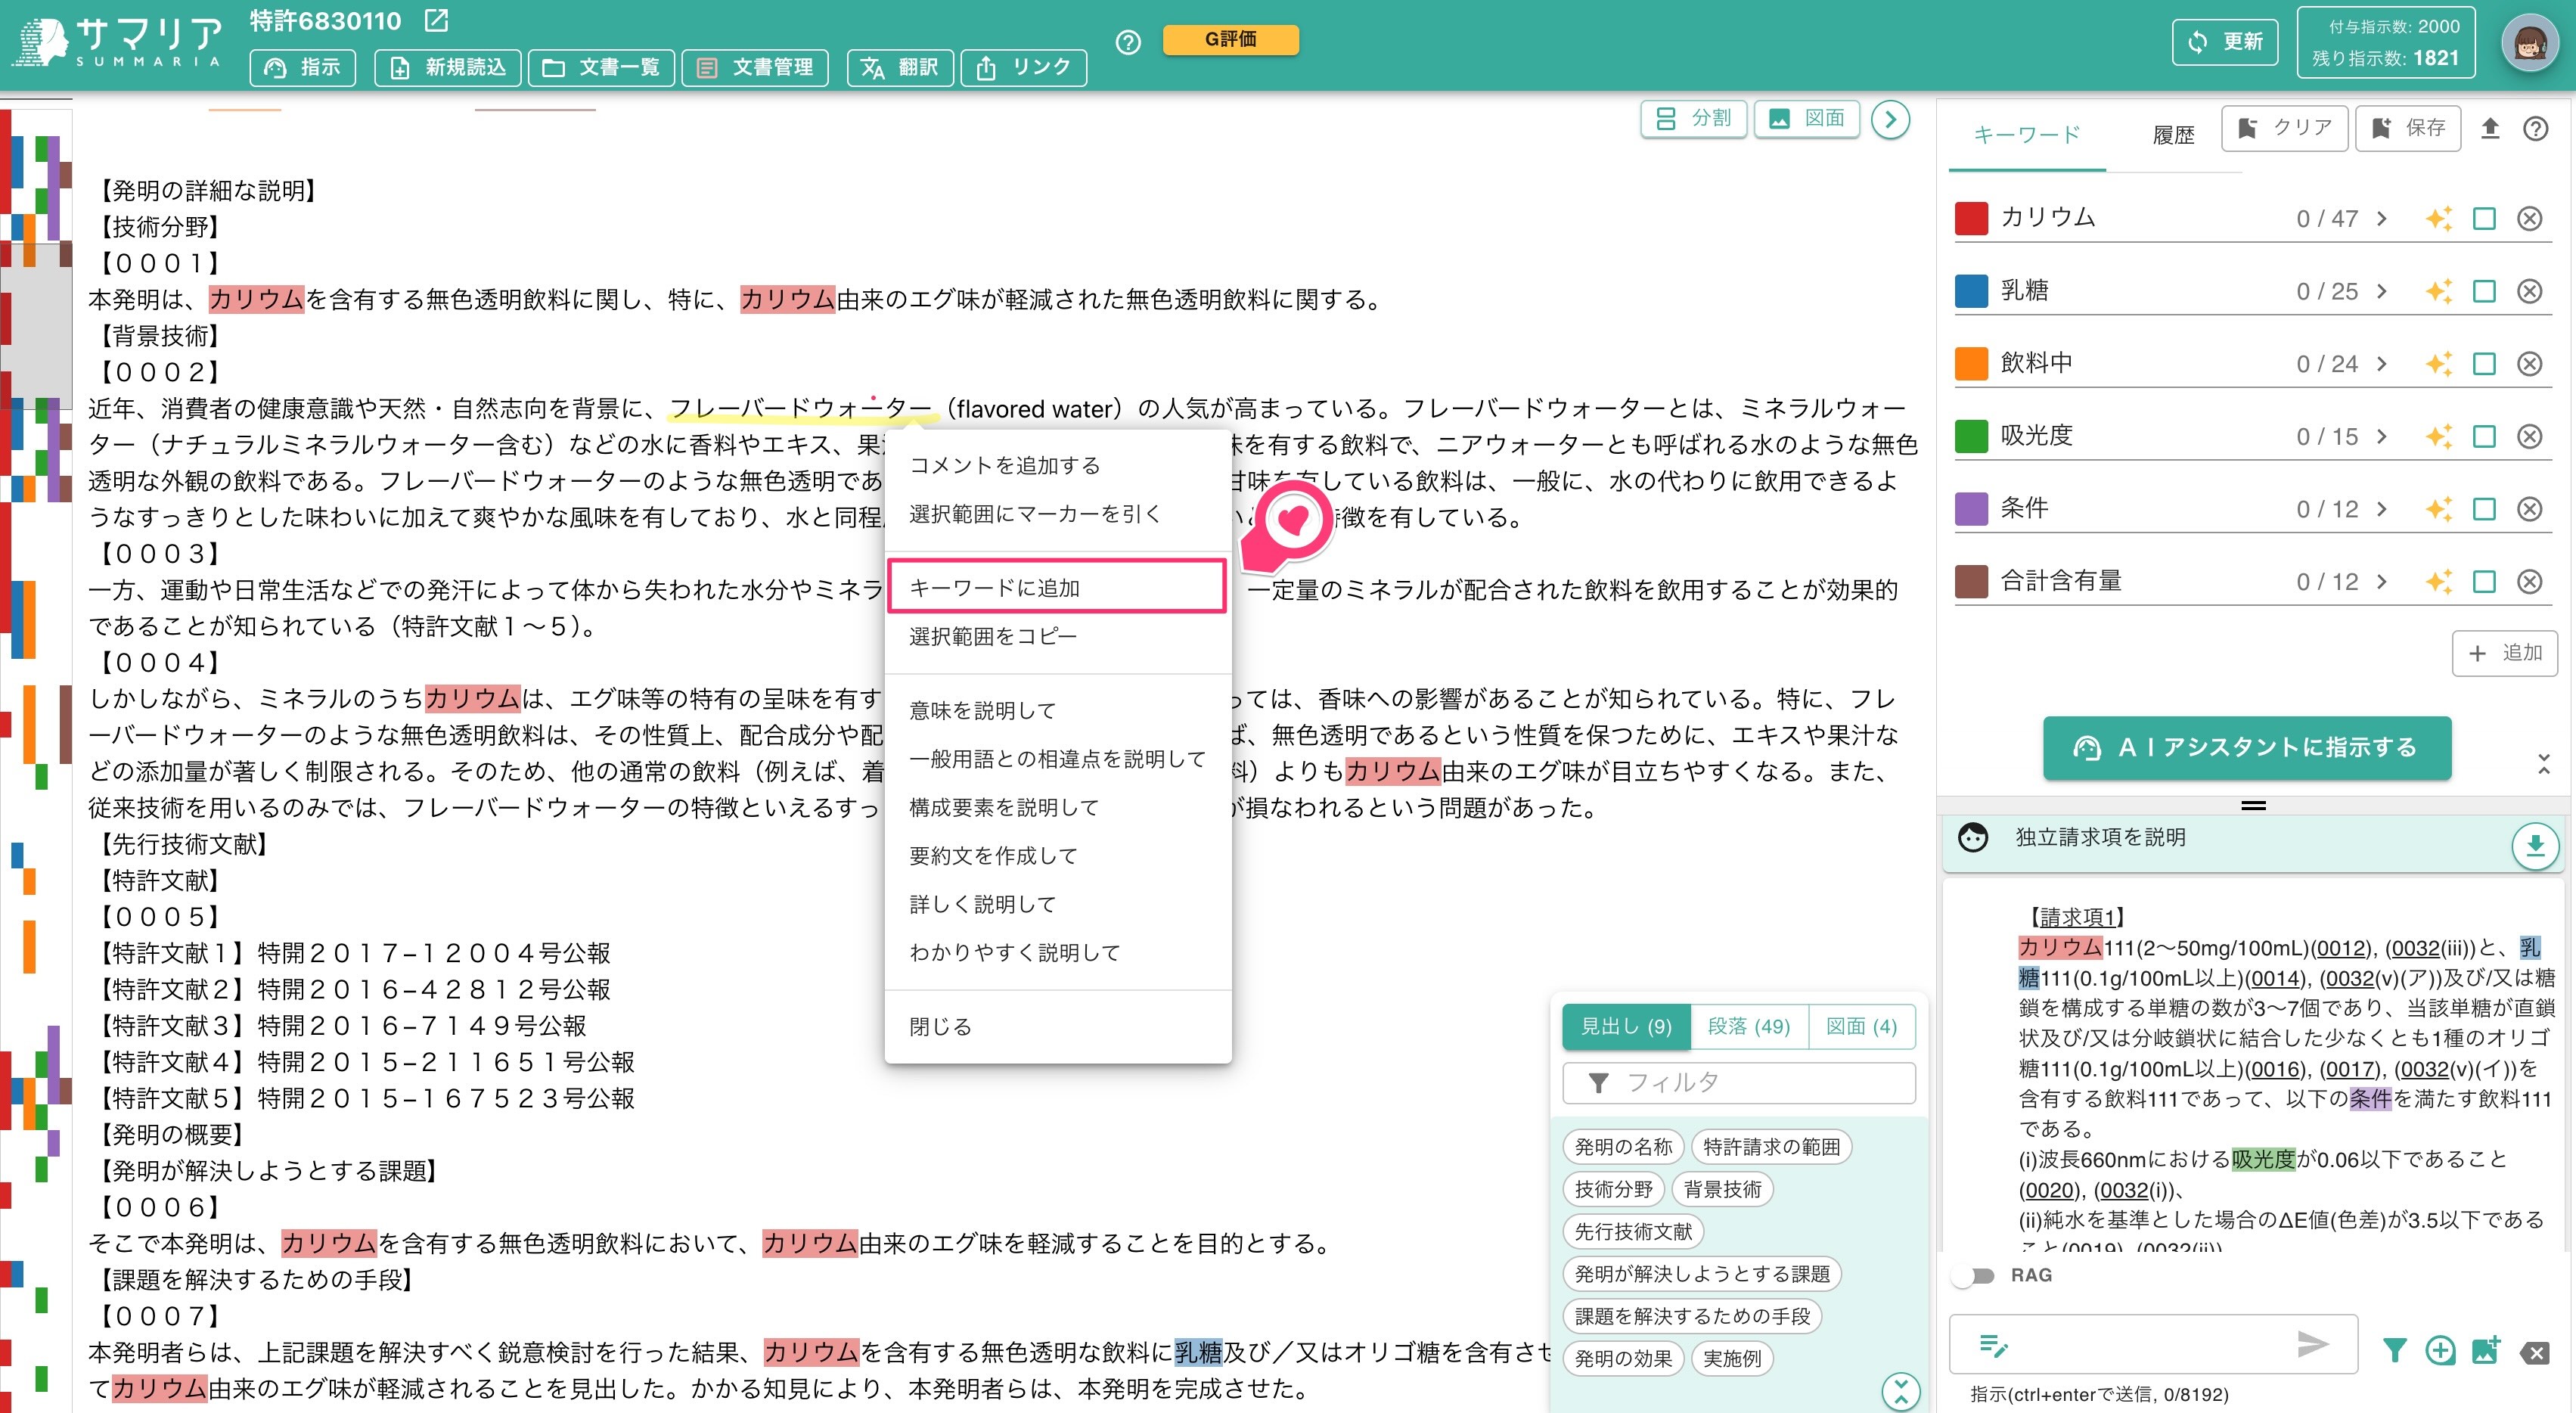The width and height of the screenshot is (2576, 1413).
Task: Remove the 乳糖 keyword with X icon
Action: tap(2529, 291)
